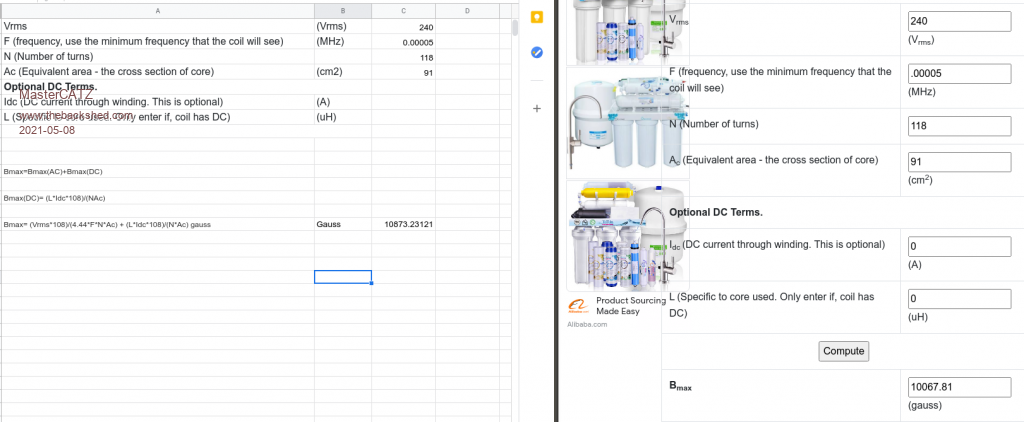The width and height of the screenshot is (1024, 422).
Task: Select column B header
Action: [342, 10]
